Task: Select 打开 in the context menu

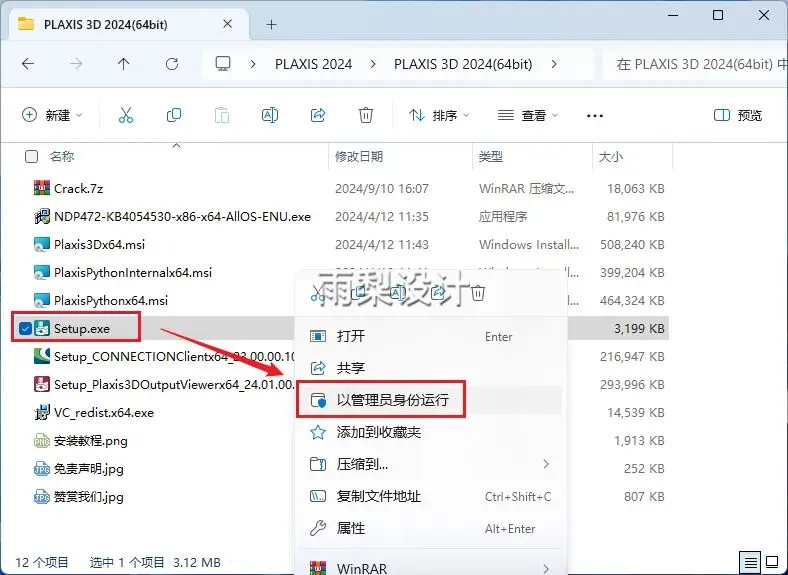Action: pyautogui.click(x=430, y=336)
